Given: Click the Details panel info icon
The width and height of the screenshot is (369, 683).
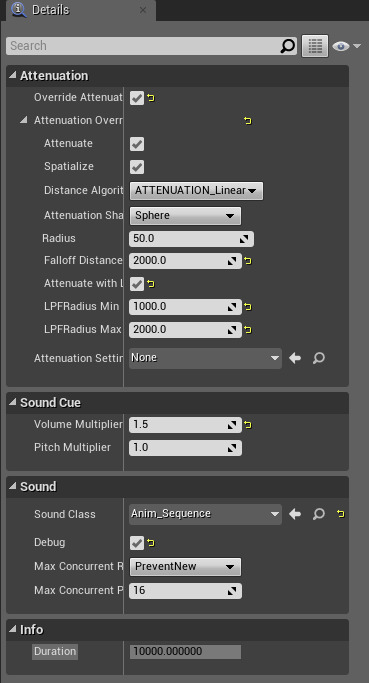Looking at the screenshot, I should coord(19,10).
